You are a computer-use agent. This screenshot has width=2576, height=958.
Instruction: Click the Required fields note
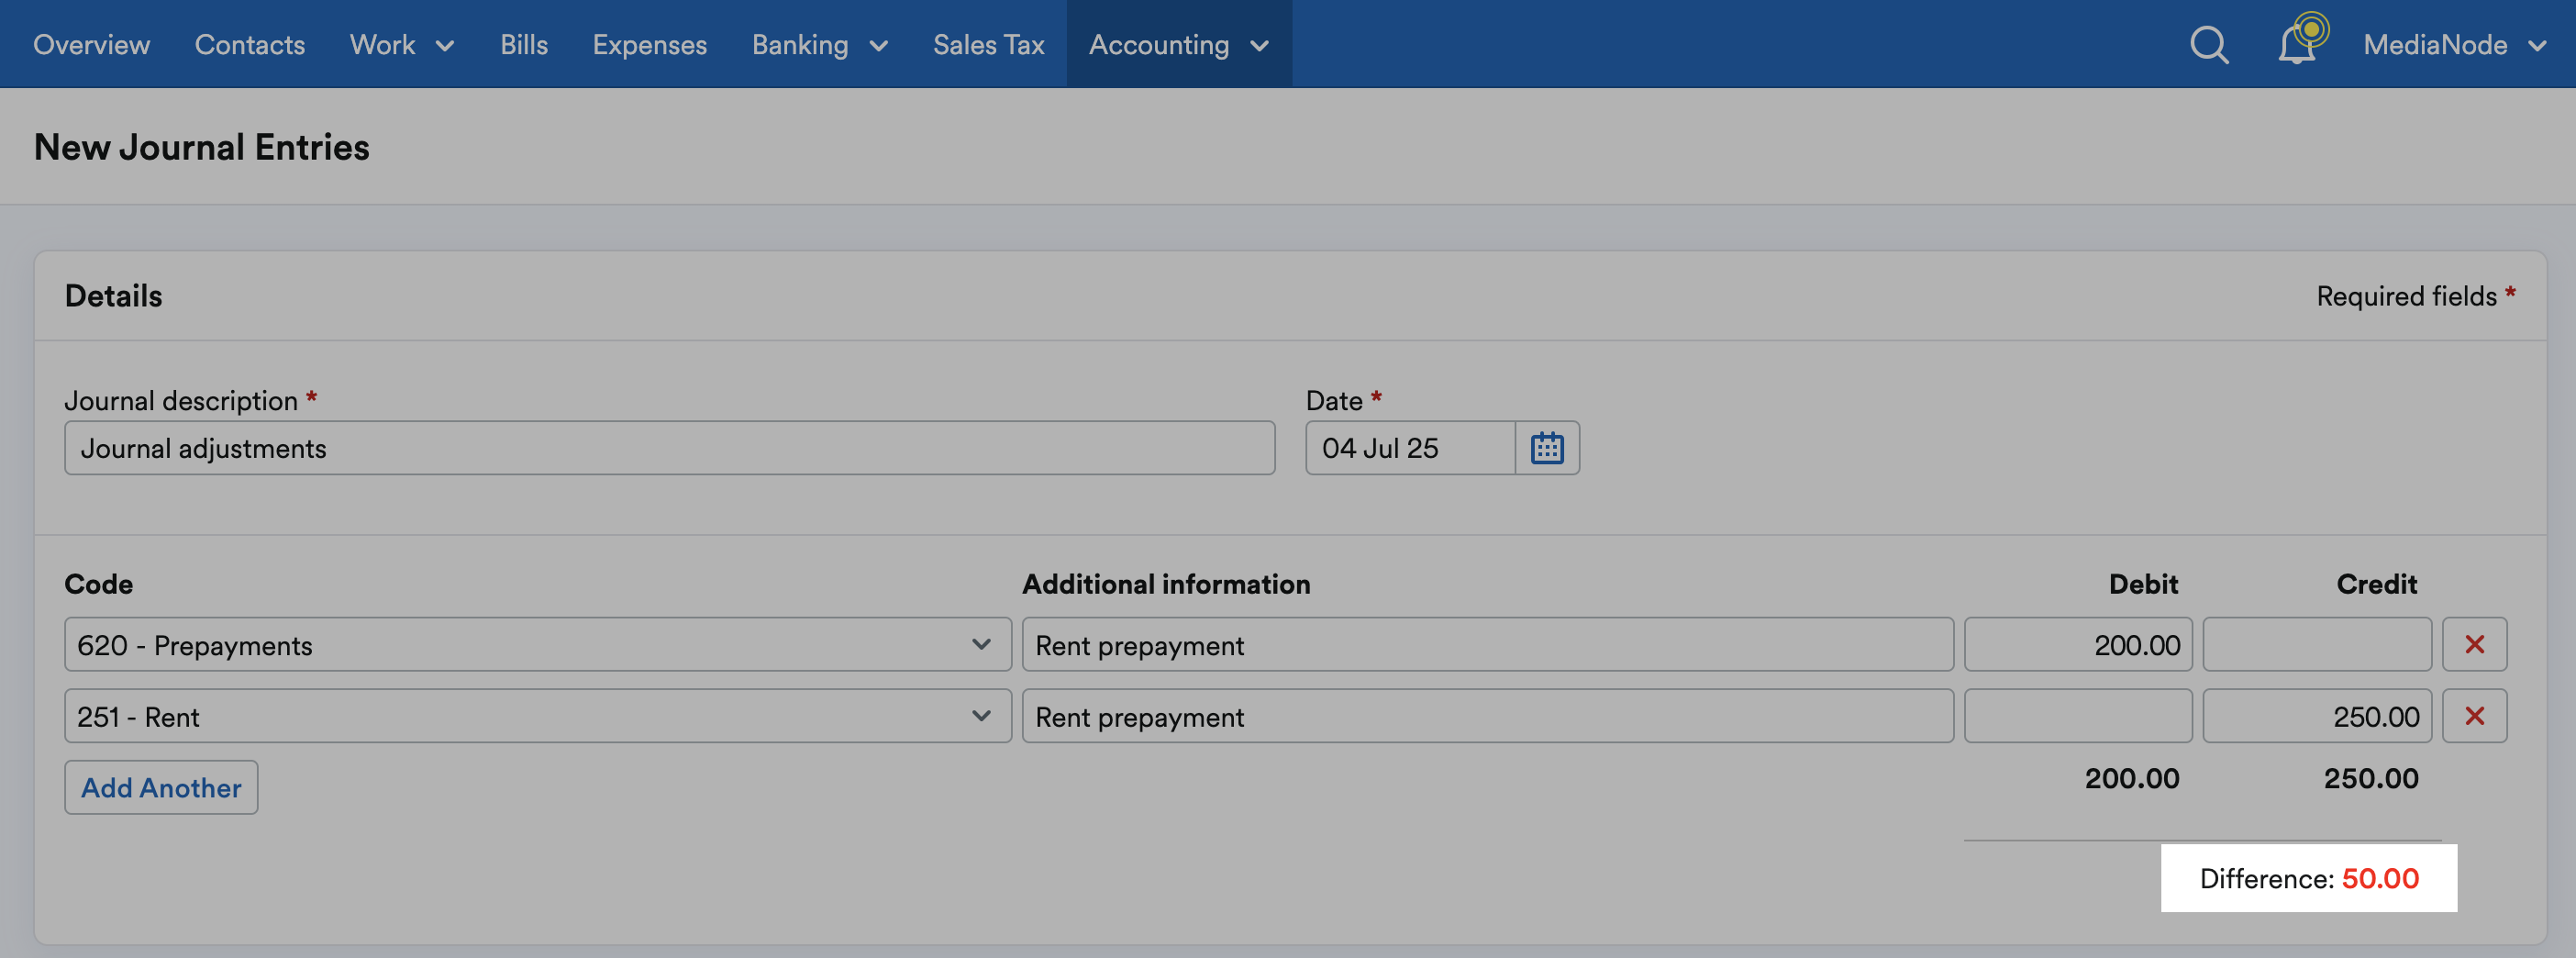(2415, 296)
